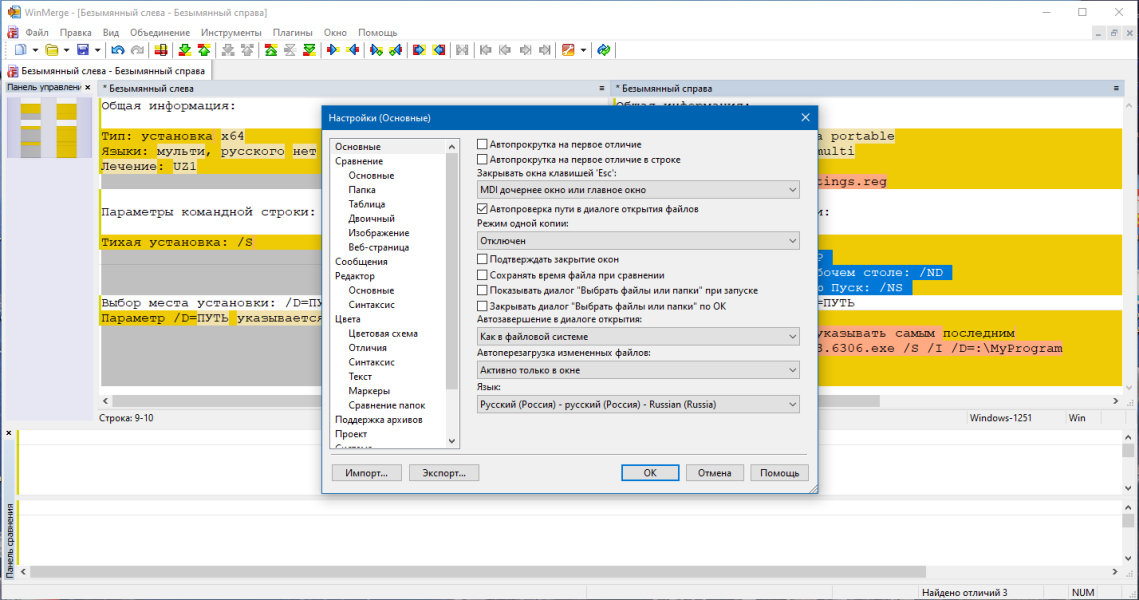Screen dimensions: 1139x600
Task: Jump to first difference icon
Action: point(271,50)
